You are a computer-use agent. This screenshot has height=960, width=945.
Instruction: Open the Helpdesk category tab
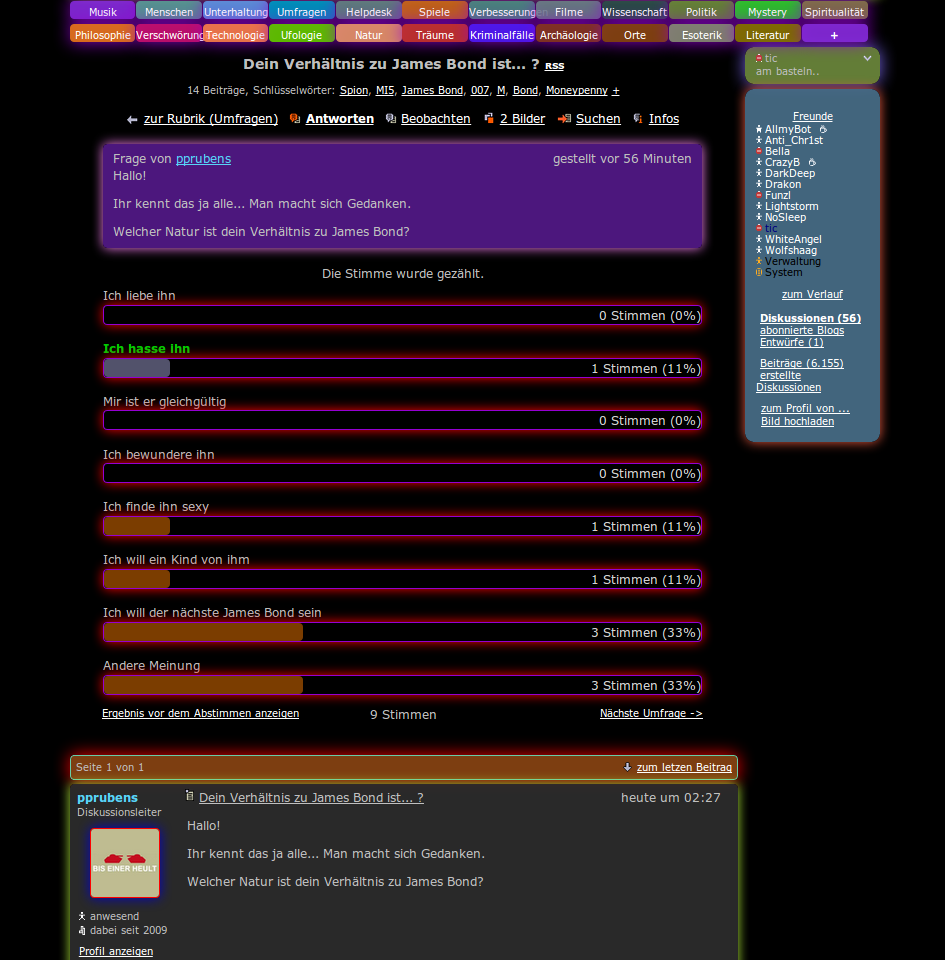tap(368, 11)
